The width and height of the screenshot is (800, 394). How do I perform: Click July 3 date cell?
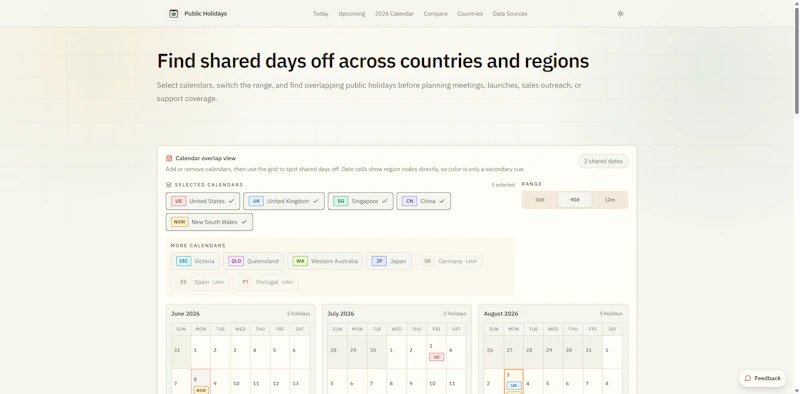(436, 352)
